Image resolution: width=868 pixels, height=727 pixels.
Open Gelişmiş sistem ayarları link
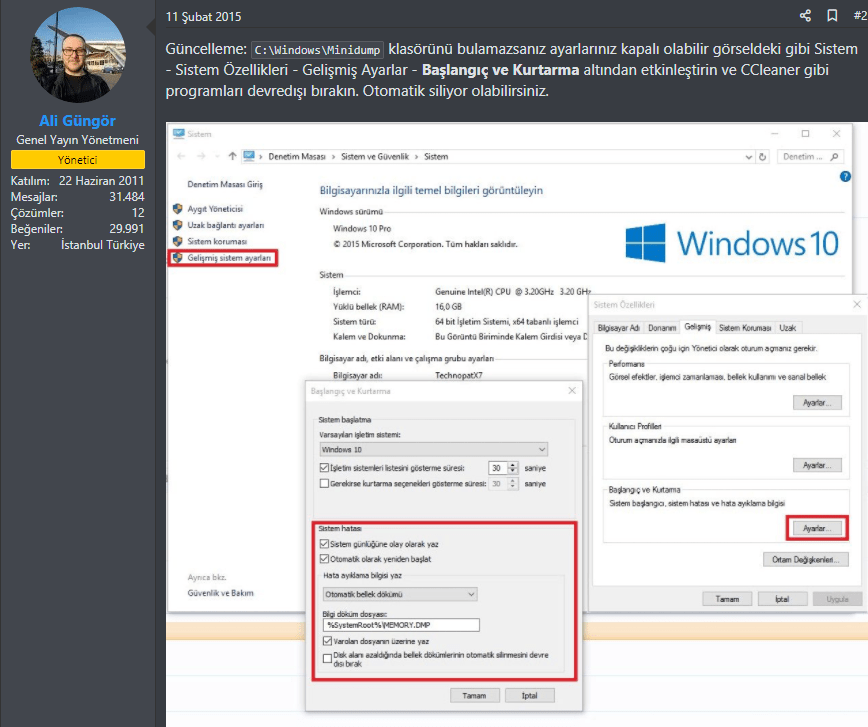click(x=229, y=258)
